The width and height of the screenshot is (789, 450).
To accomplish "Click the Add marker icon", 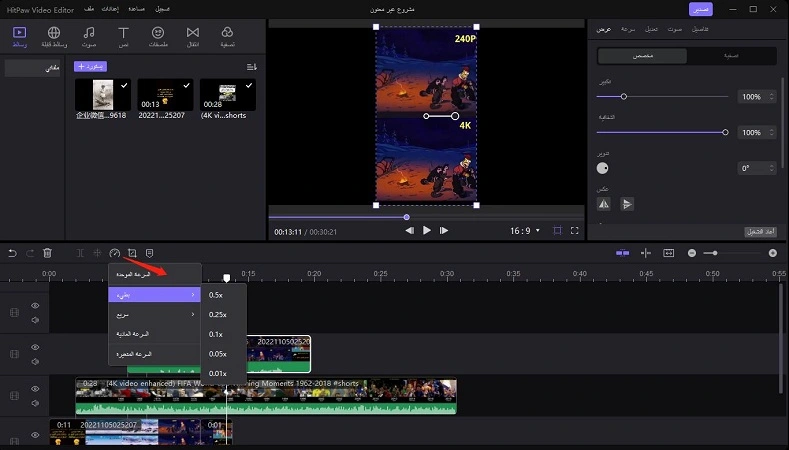I will 149,253.
